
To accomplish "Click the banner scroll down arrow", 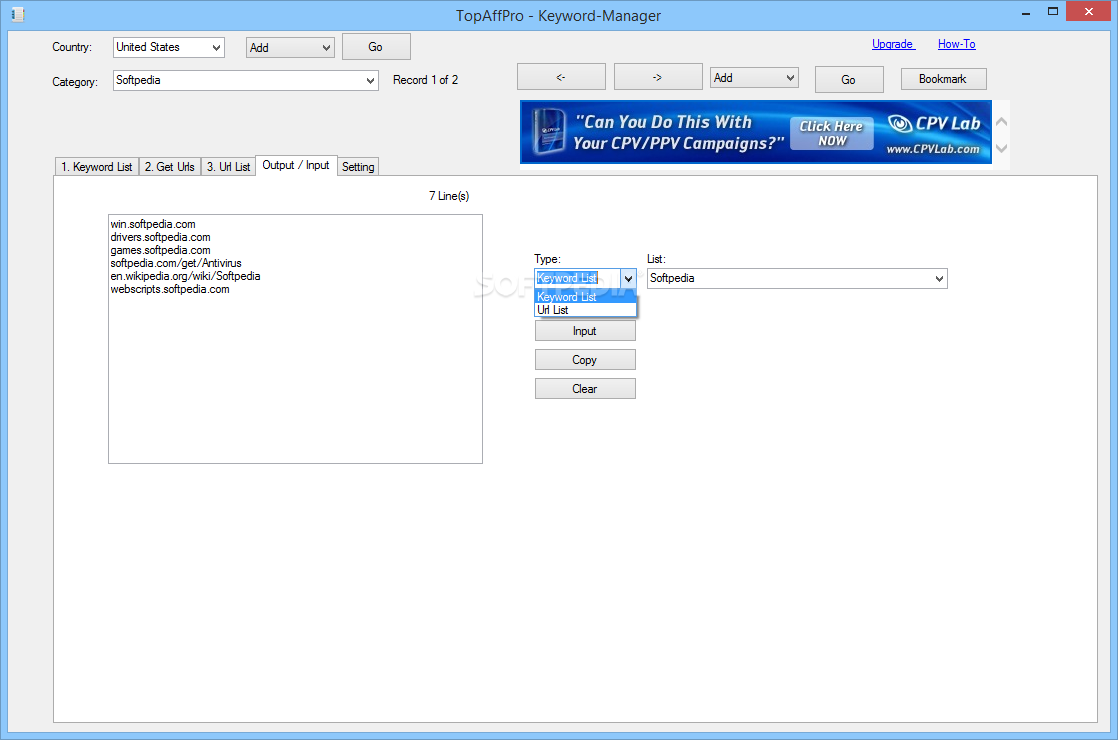I will point(1001,148).
